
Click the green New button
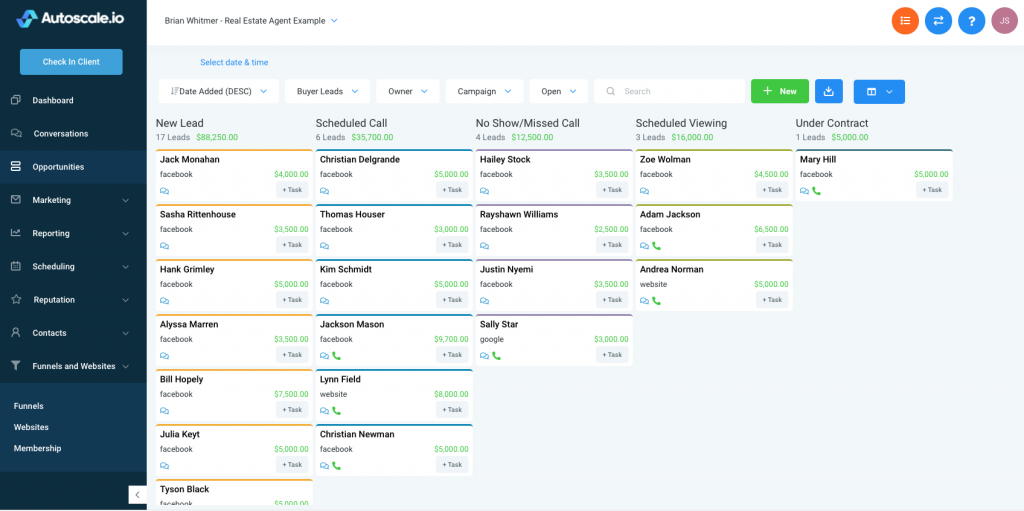(x=779, y=91)
